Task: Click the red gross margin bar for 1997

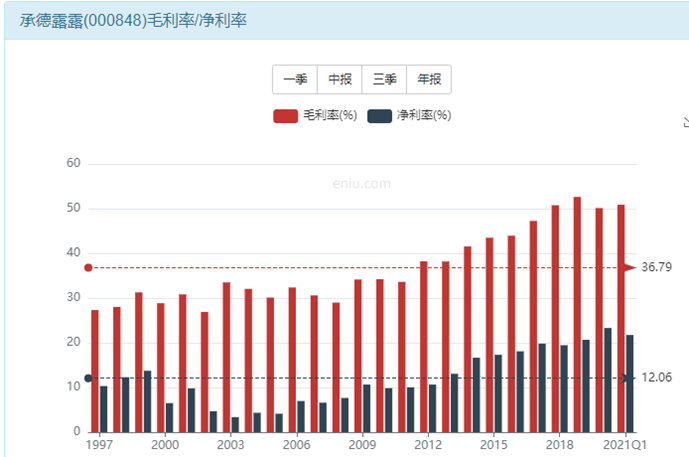Action: (x=95, y=371)
